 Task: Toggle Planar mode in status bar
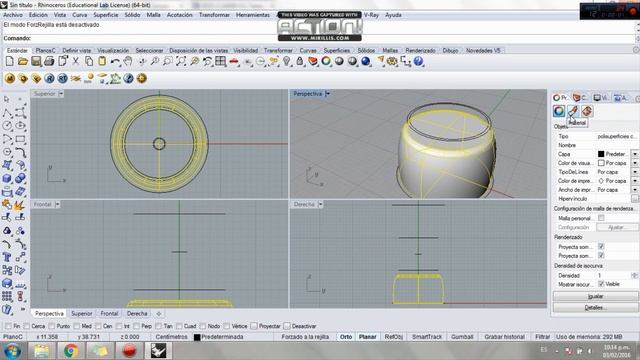367,337
